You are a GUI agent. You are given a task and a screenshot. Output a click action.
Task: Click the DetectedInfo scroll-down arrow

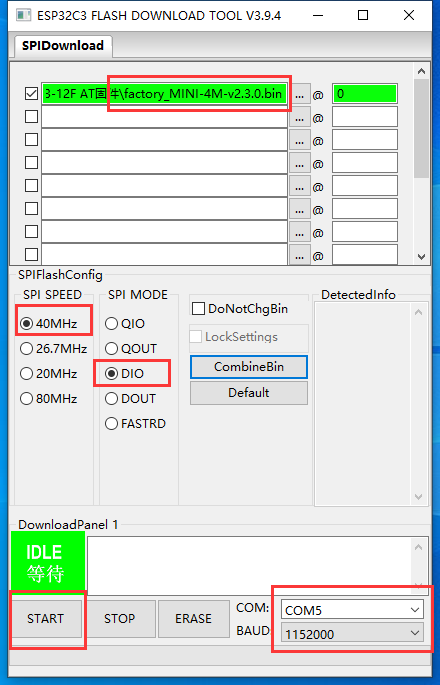click(x=418, y=497)
